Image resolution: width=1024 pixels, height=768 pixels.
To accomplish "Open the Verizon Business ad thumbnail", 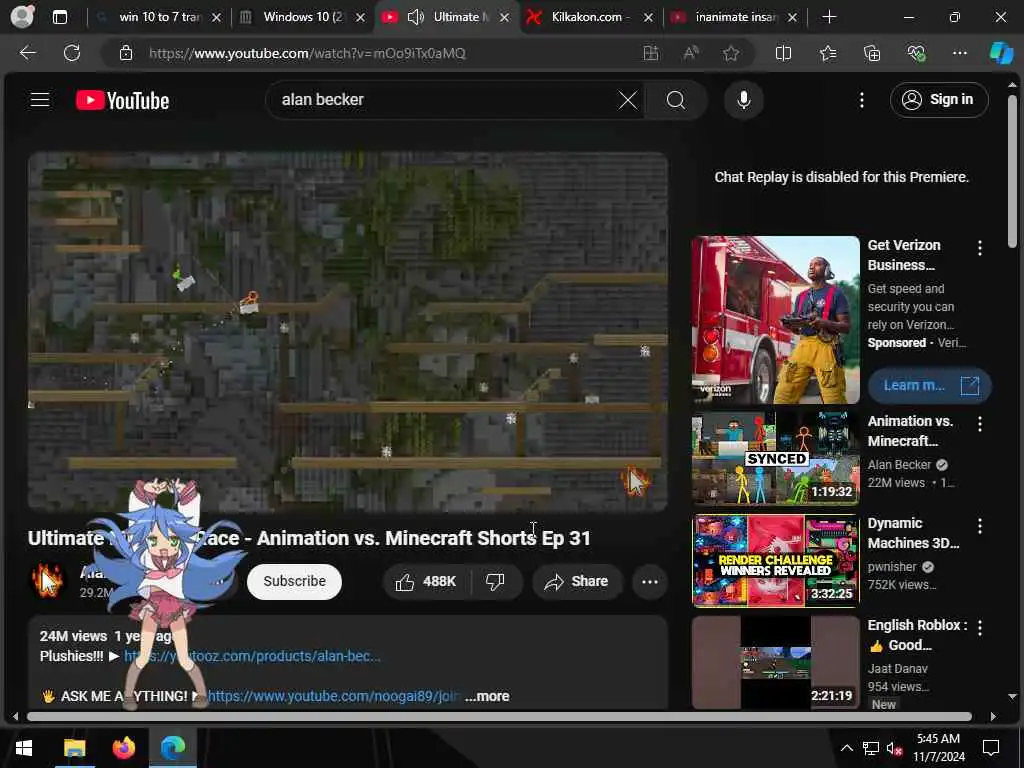I will click(775, 320).
